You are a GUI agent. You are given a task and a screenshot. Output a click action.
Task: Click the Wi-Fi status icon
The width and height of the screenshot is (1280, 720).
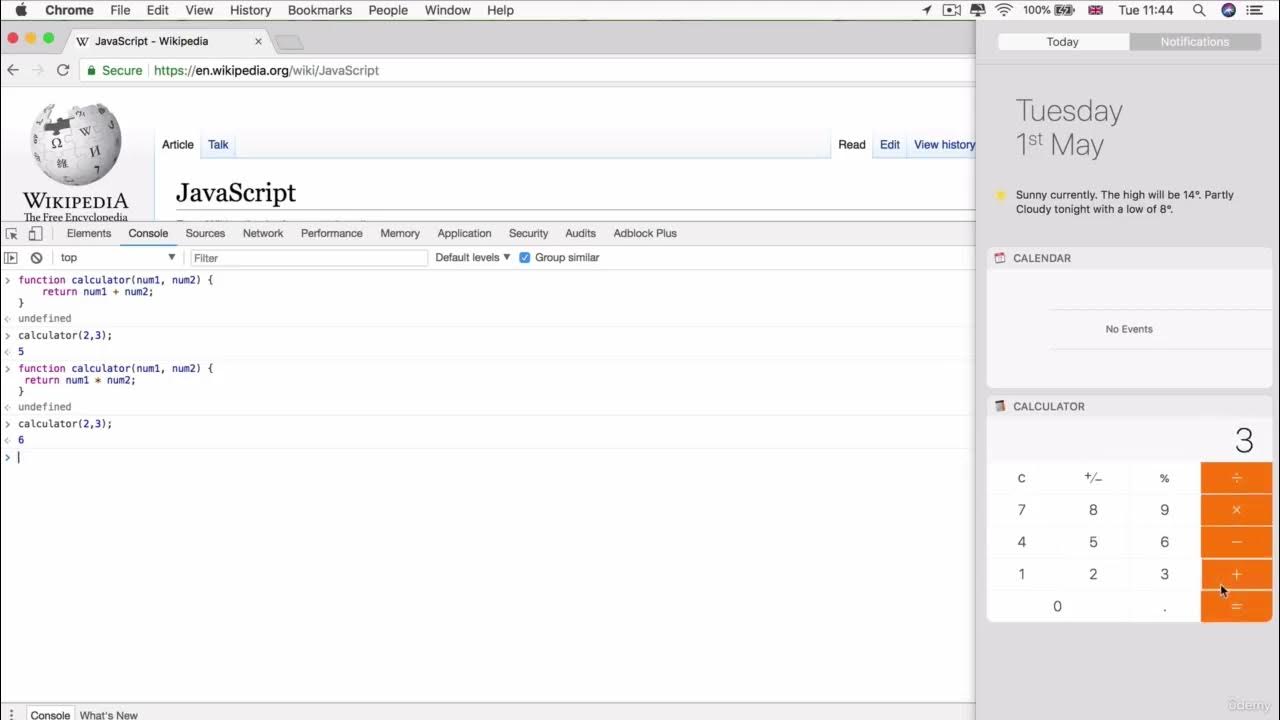[1004, 10]
